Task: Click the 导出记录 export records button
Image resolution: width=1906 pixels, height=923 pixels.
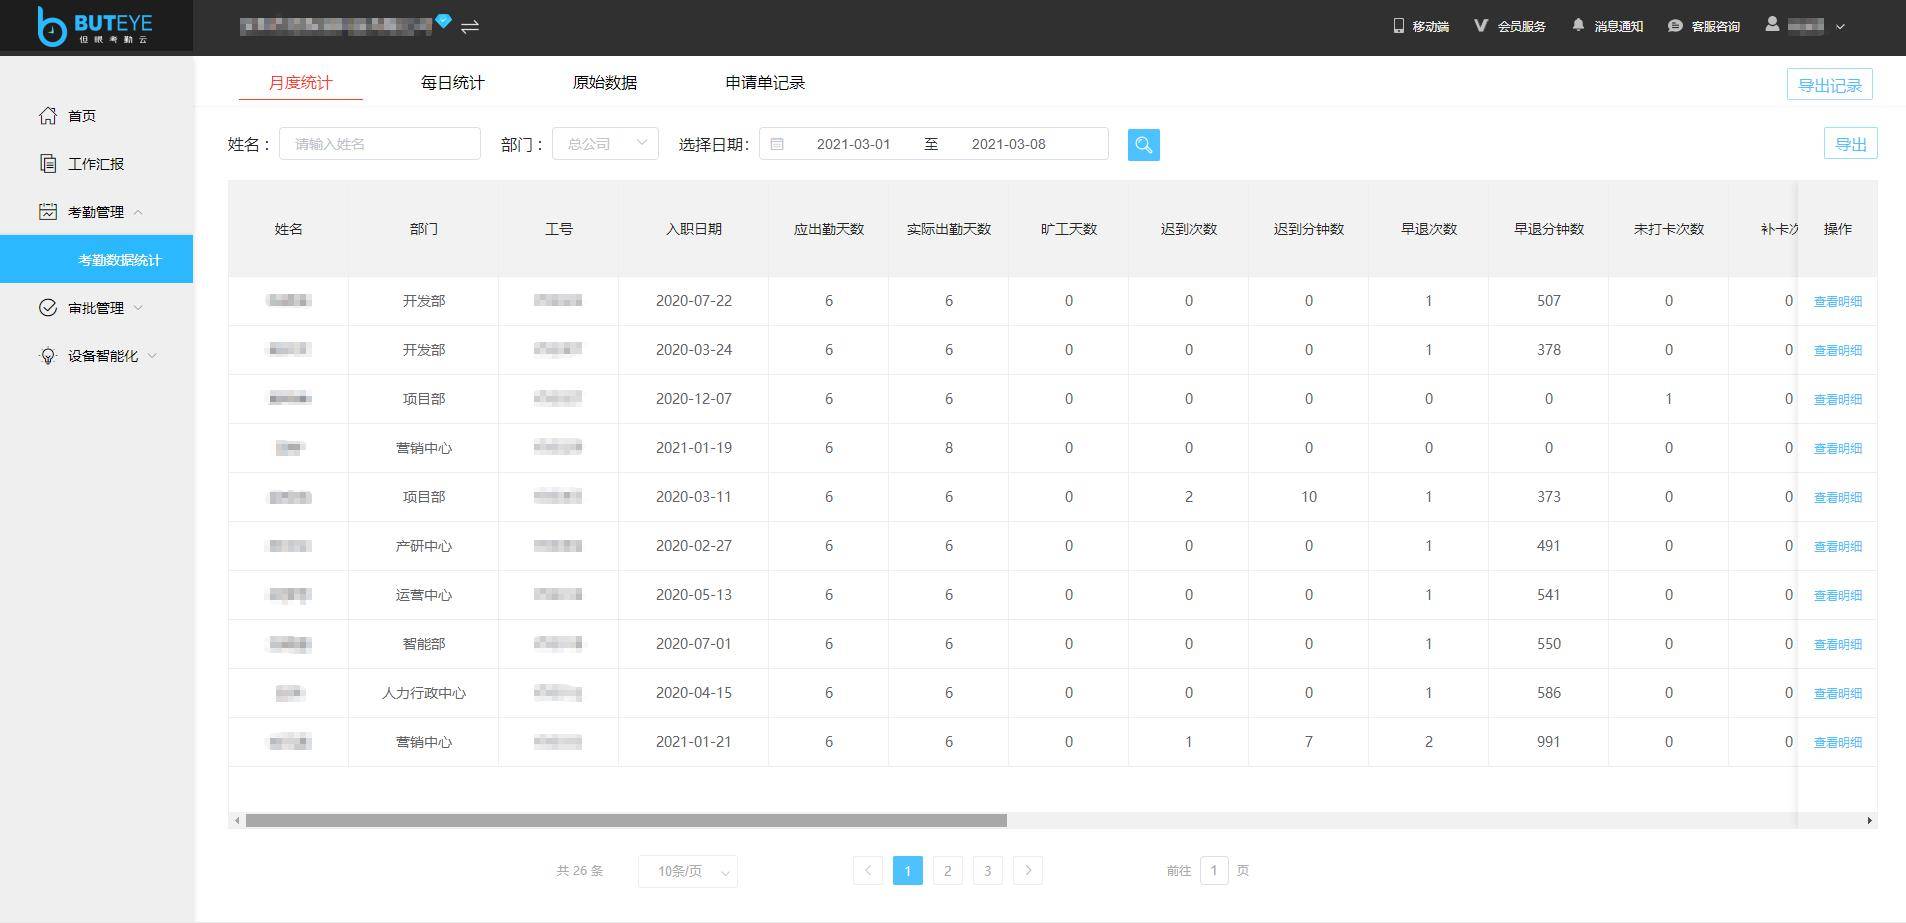Action: click(x=1829, y=84)
